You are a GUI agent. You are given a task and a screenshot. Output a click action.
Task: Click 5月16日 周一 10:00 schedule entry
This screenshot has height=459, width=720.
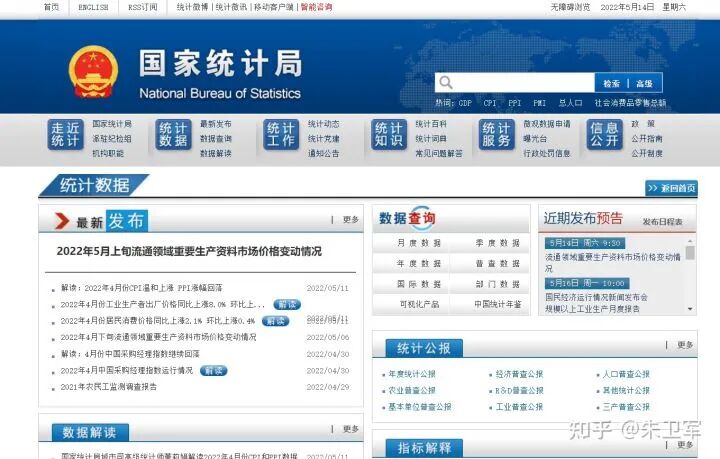tap(587, 283)
